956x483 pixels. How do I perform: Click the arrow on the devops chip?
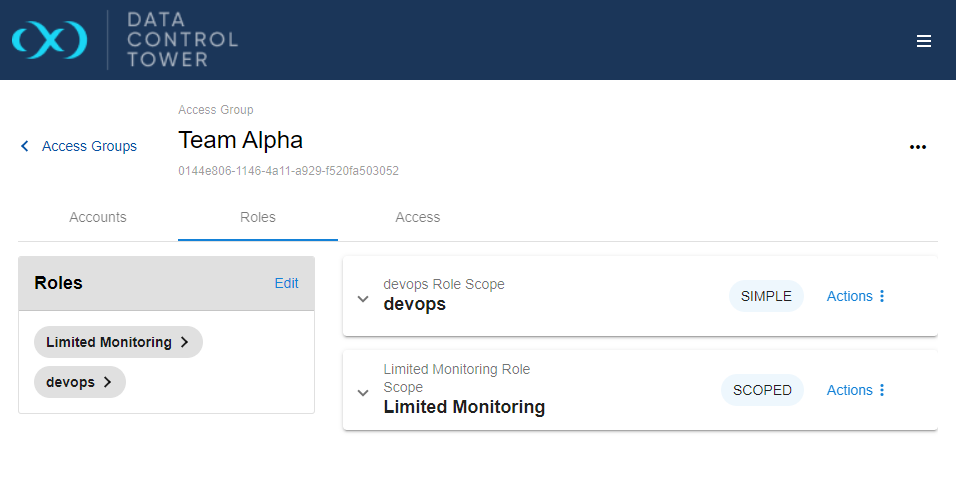(107, 382)
